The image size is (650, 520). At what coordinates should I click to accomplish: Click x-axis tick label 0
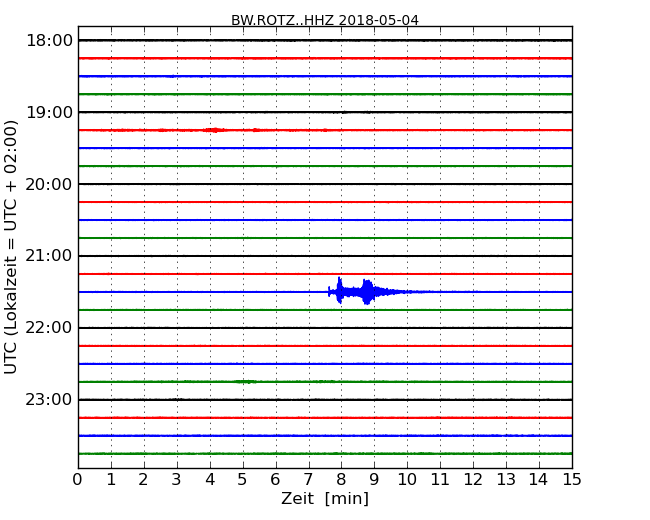tap(78, 480)
